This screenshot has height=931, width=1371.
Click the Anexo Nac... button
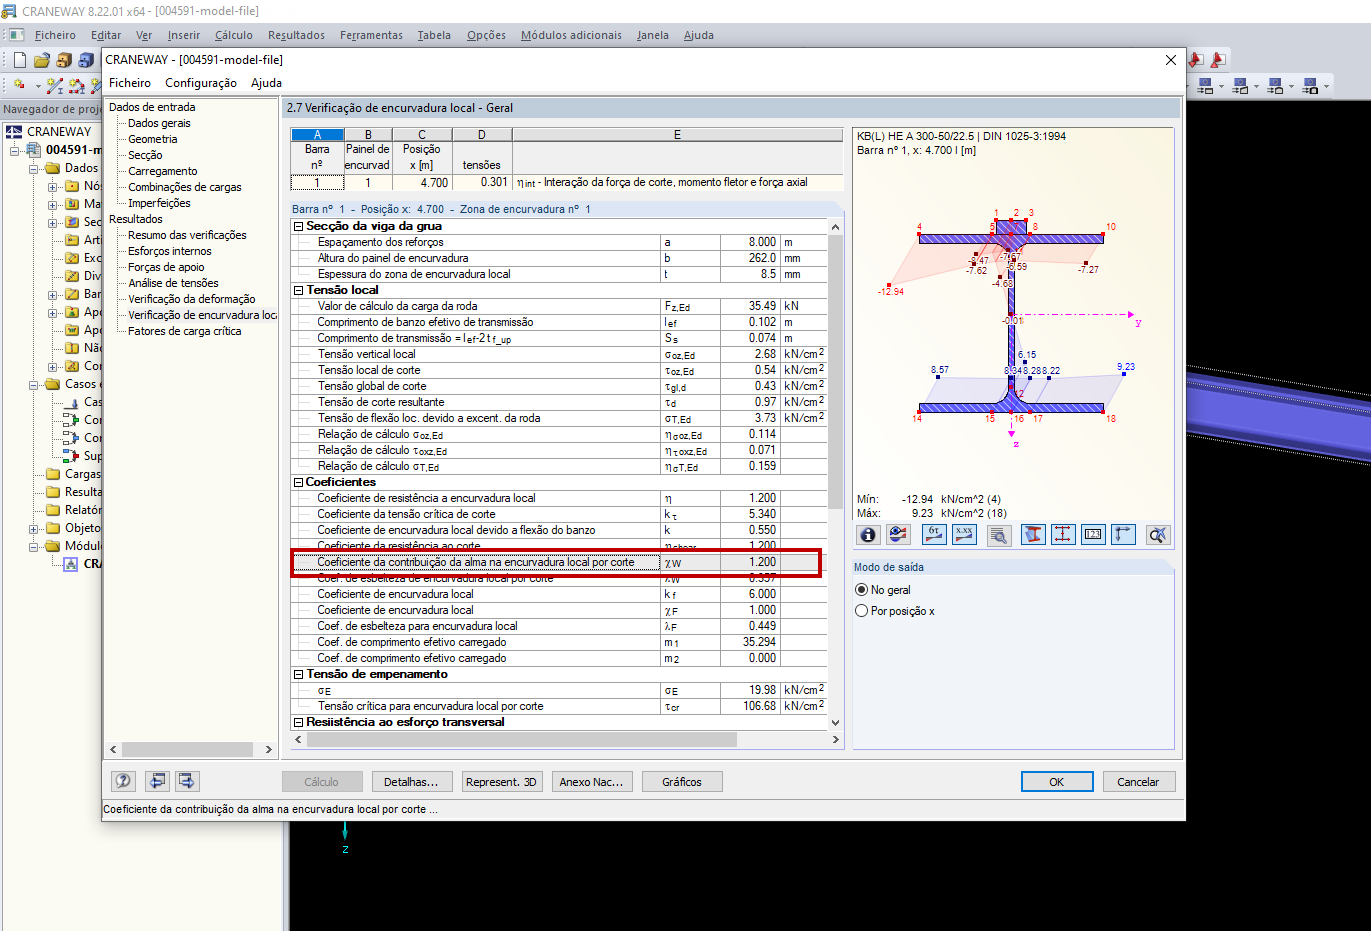pos(592,782)
